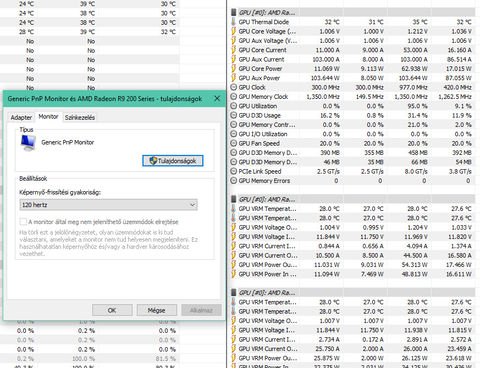This screenshot has height=368, width=480.
Task: Click the round icon beside PCIe Link Speed
Action: point(233,171)
